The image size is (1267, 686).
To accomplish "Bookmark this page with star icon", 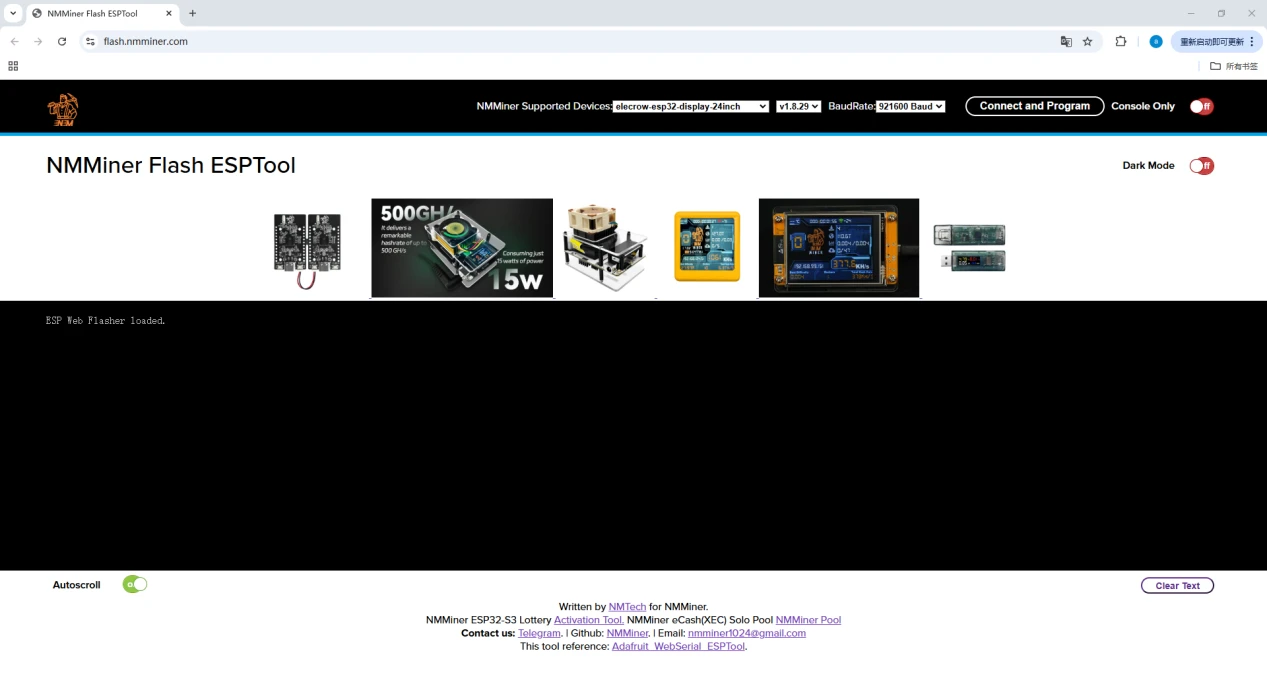I will pyautogui.click(x=1088, y=42).
